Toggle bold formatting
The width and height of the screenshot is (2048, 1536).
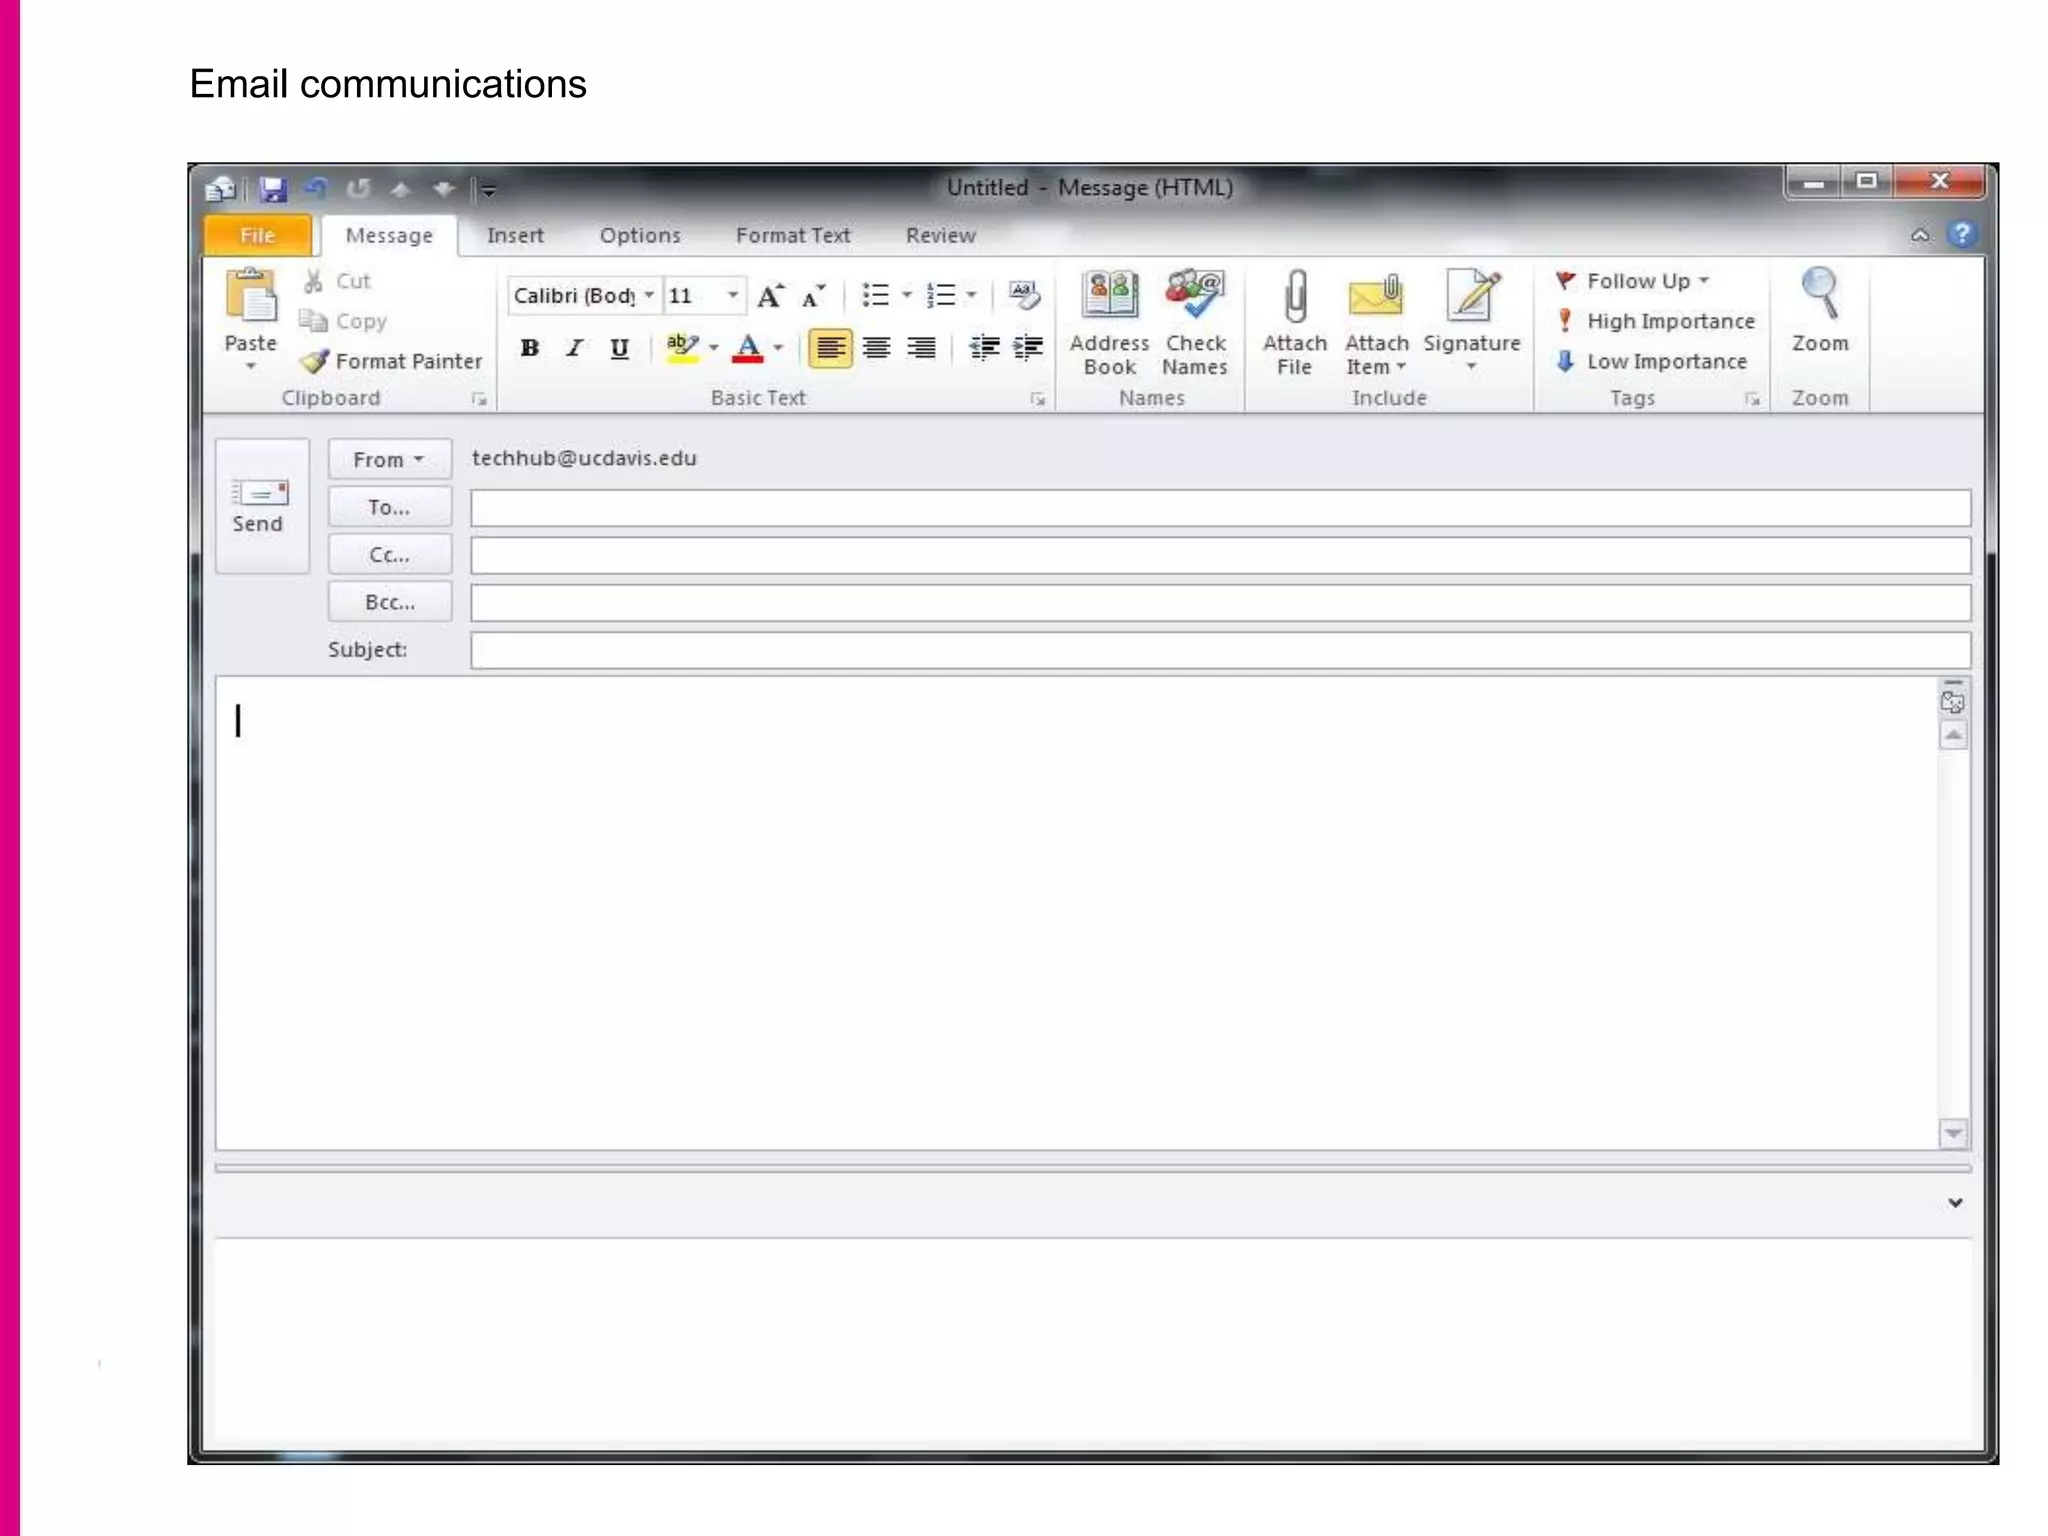click(530, 348)
